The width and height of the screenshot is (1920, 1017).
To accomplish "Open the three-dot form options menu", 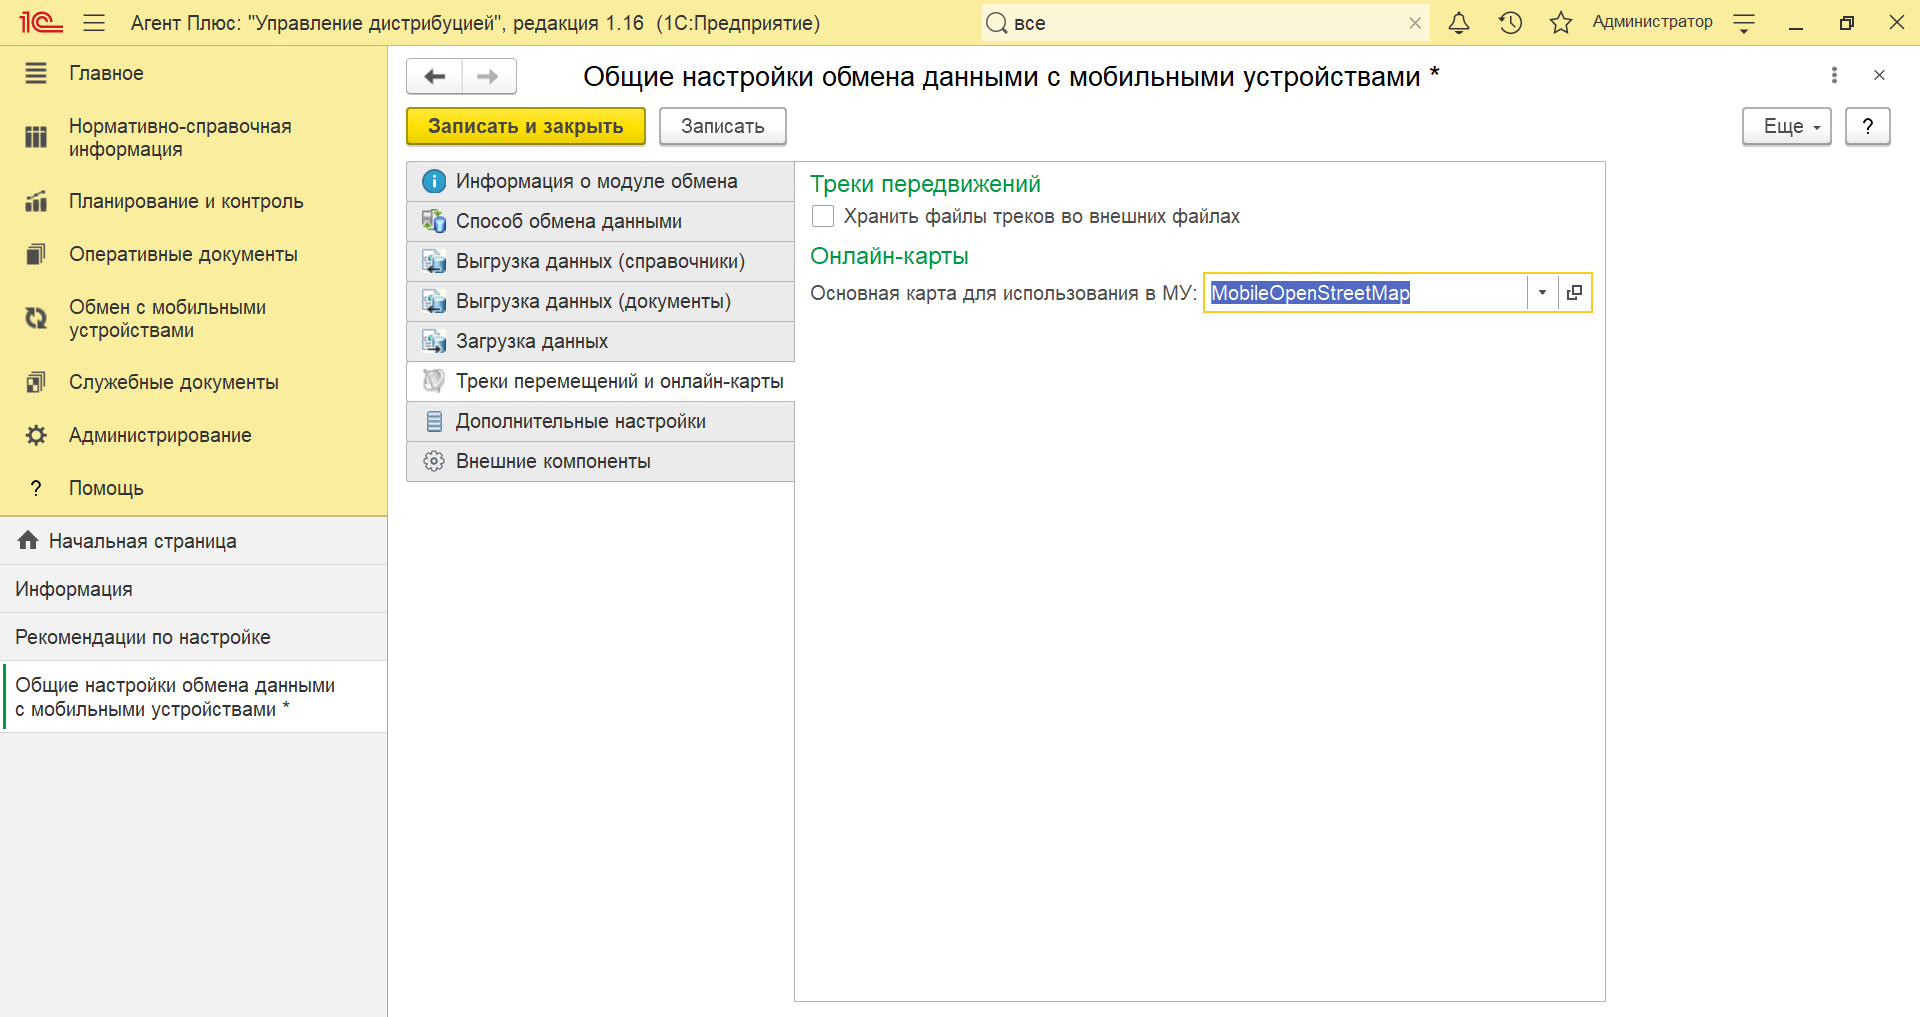I will (x=1834, y=75).
